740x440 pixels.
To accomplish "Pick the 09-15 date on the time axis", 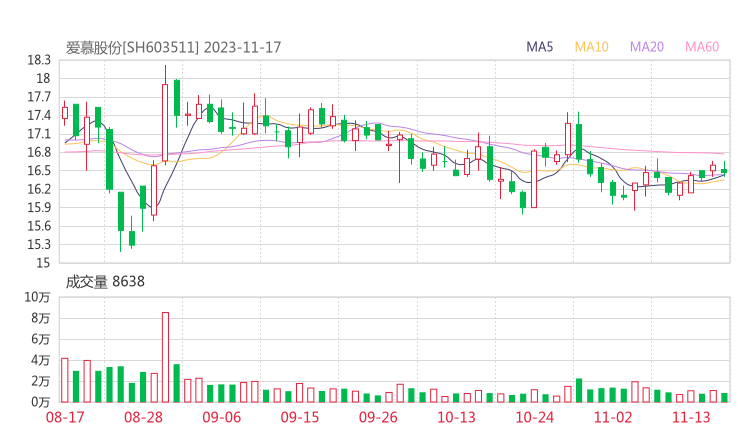I will click(x=299, y=417).
